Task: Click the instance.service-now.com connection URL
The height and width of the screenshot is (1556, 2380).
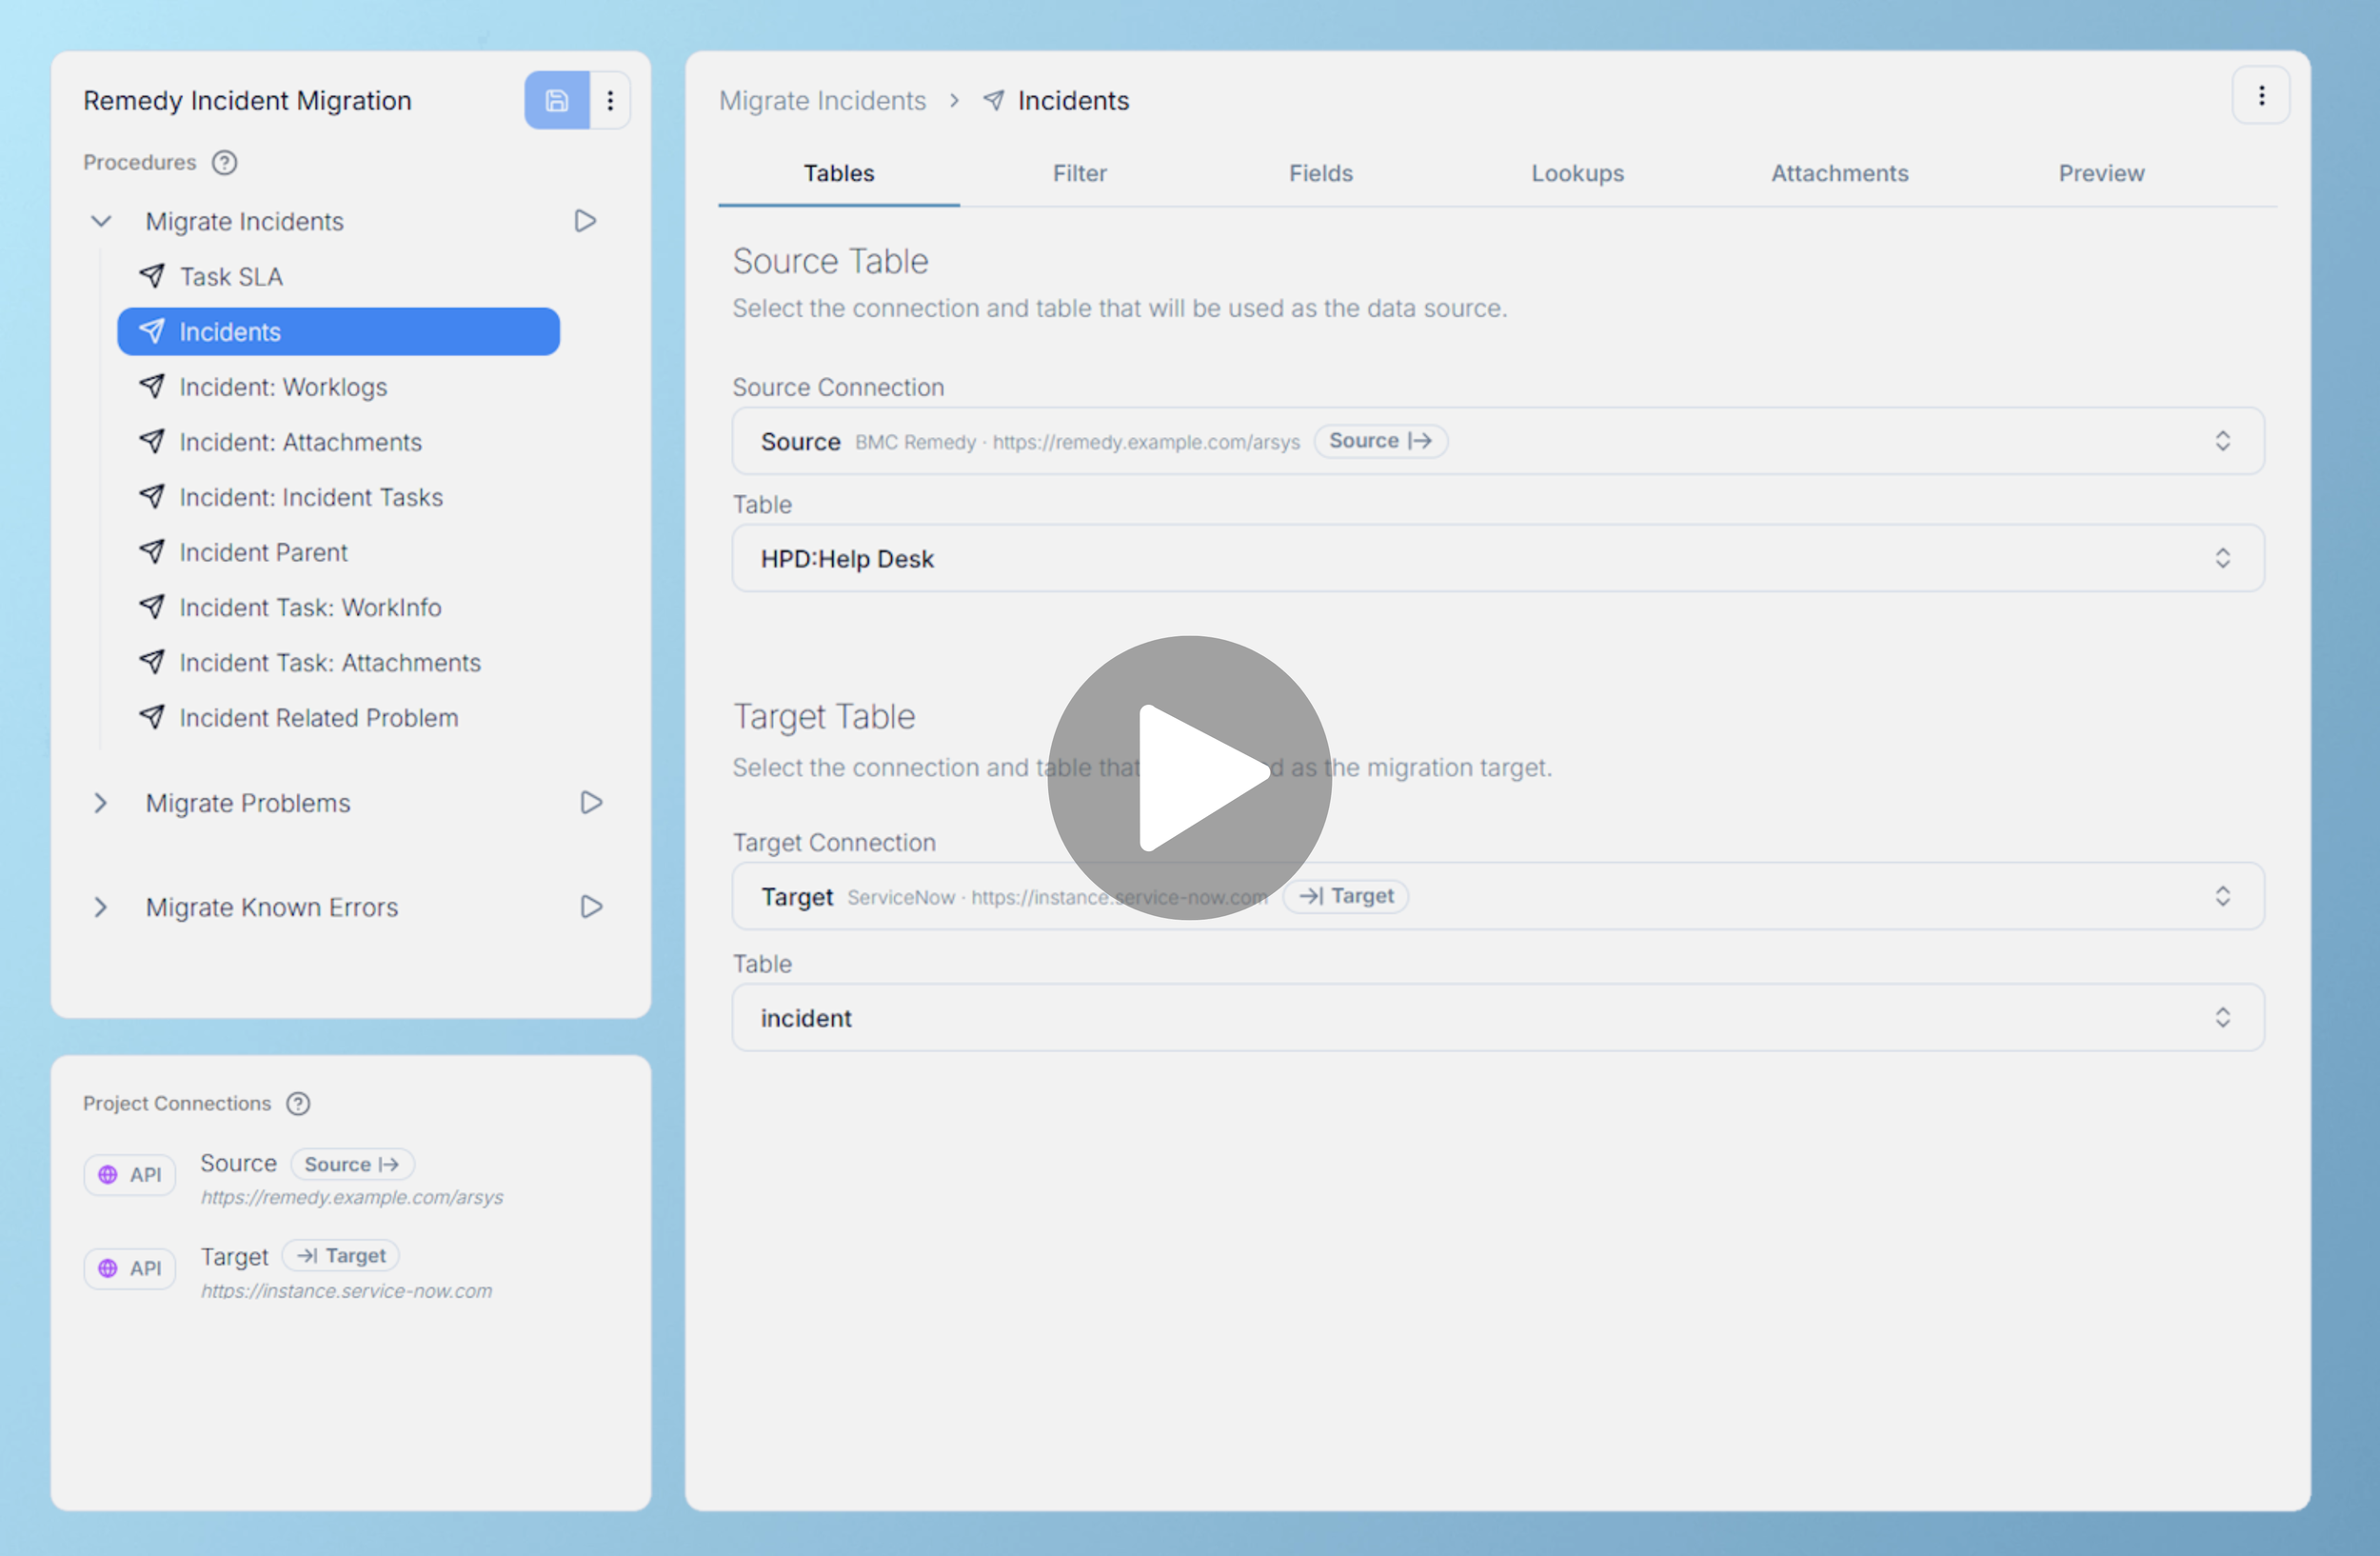Action: click(347, 1291)
